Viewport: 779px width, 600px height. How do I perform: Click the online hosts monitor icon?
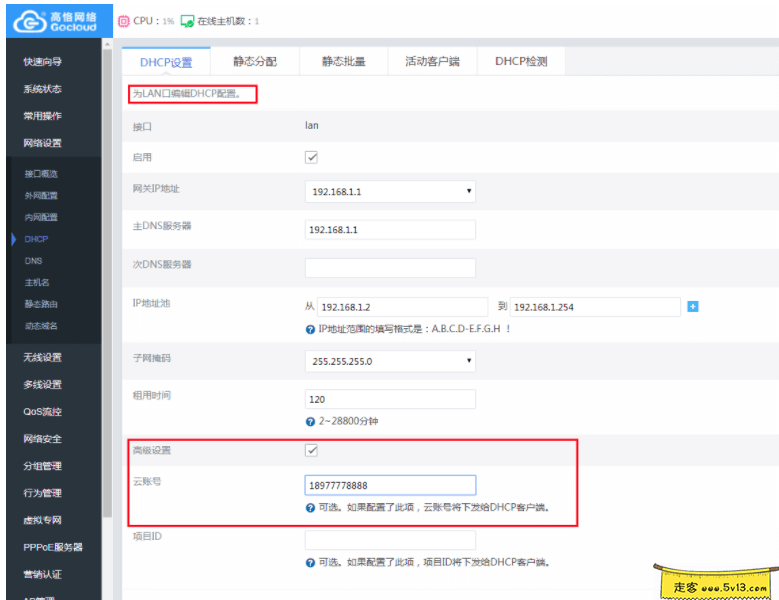(x=187, y=21)
